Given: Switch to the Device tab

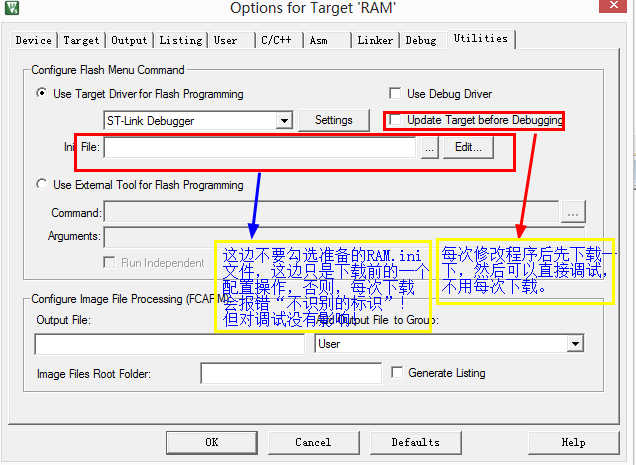Looking at the screenshot, I should coord(34,40).
